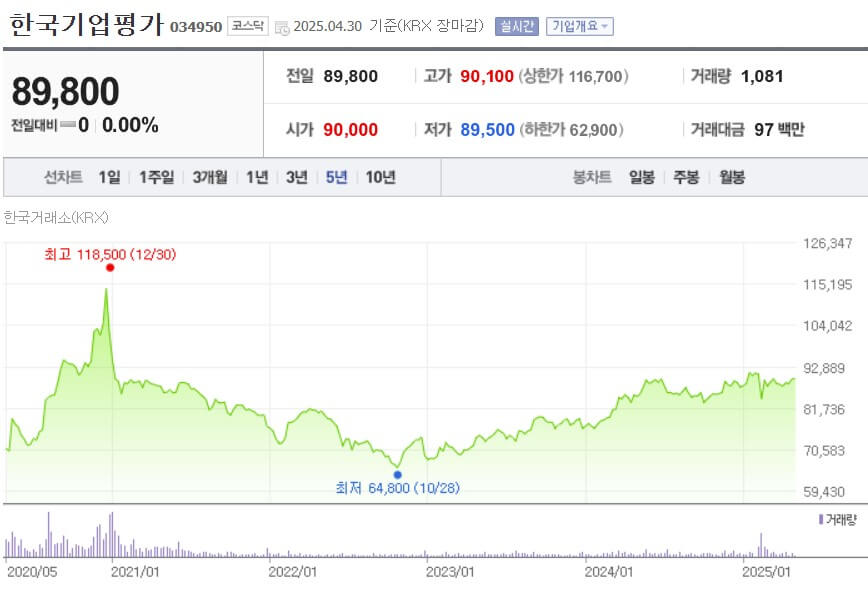Image resolution: width=868 pixels, height=589 pixels.
Task: Click the small chart icon before the date
Action: point(283,27)
